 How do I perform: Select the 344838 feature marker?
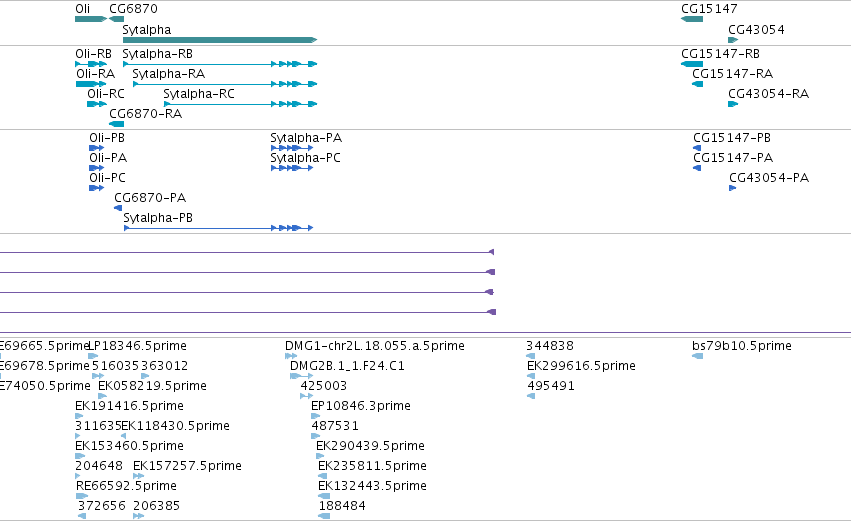(x=531, y=356)
